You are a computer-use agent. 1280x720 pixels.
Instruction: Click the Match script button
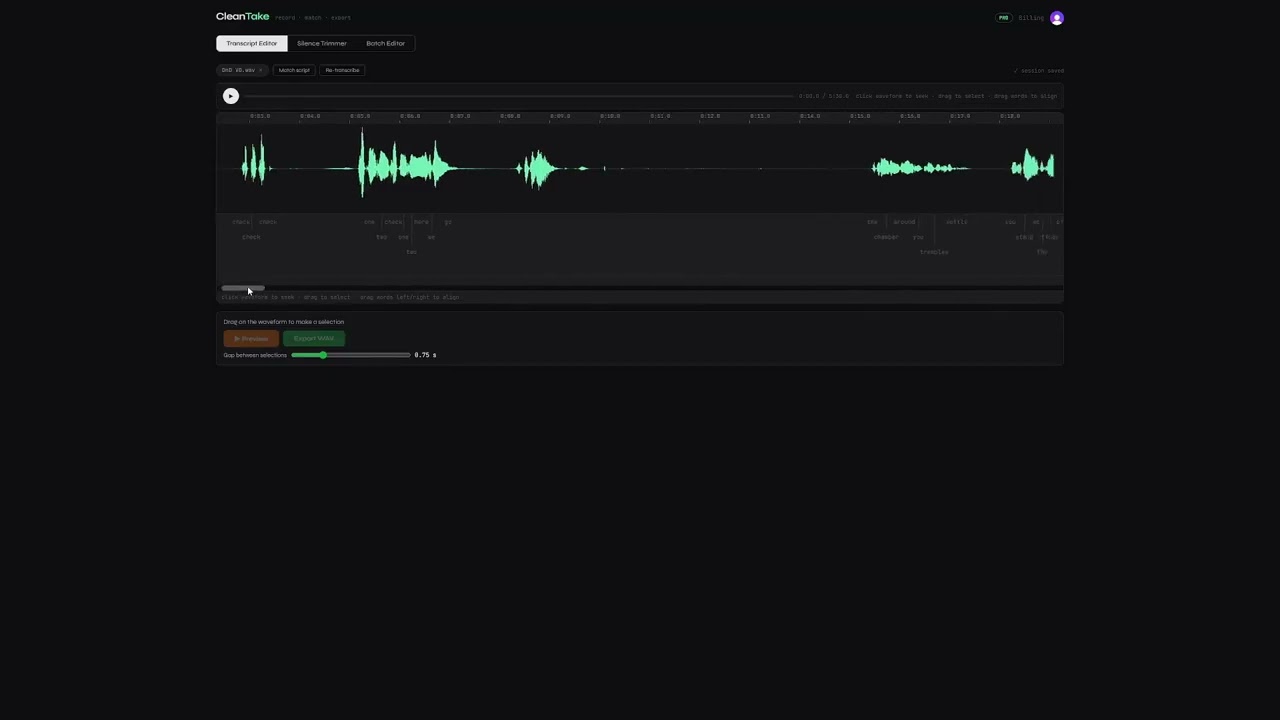click(x=294, y=70)
